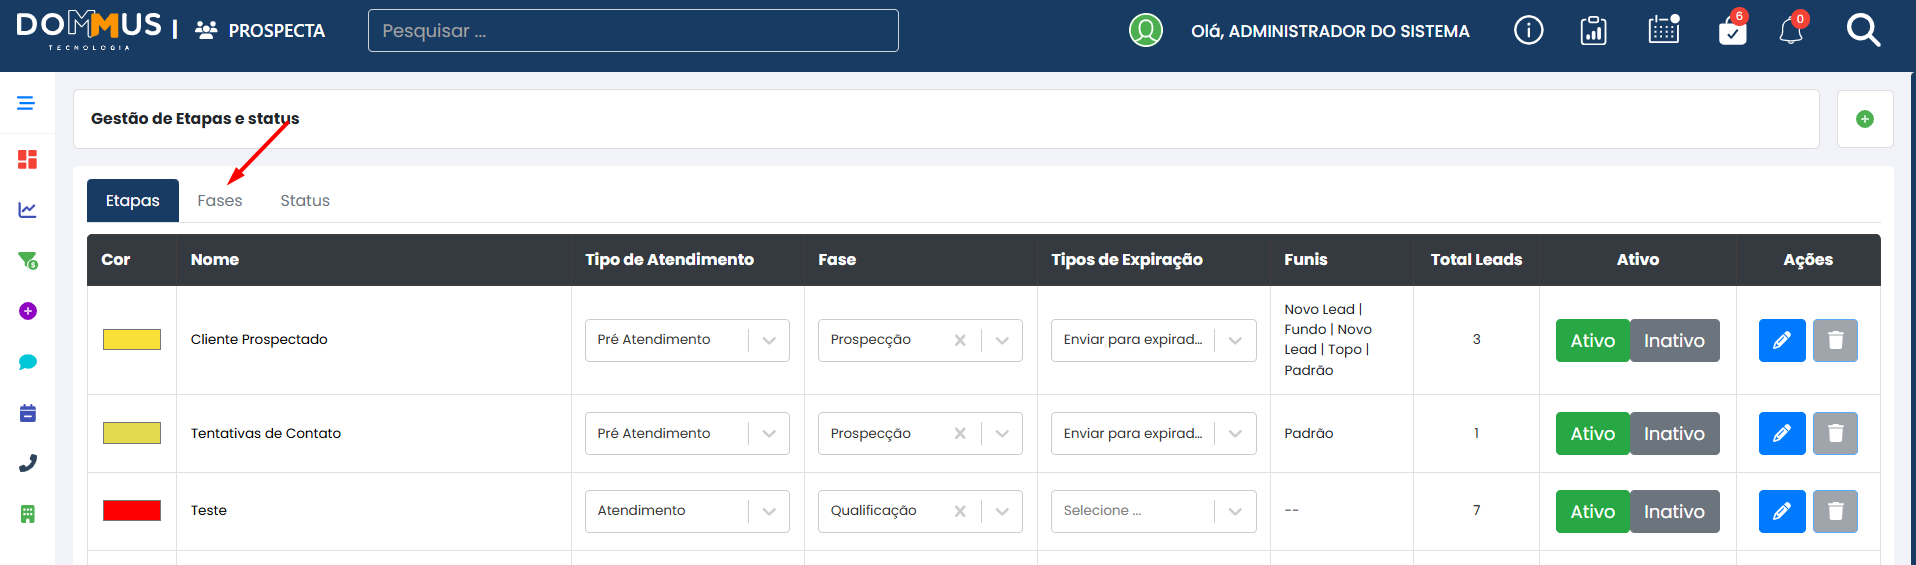The height and width of the screenshot is (565, 1916).
Task: Open the Selecione expiration dropdown in Teste row
Action: point(1153,511)
